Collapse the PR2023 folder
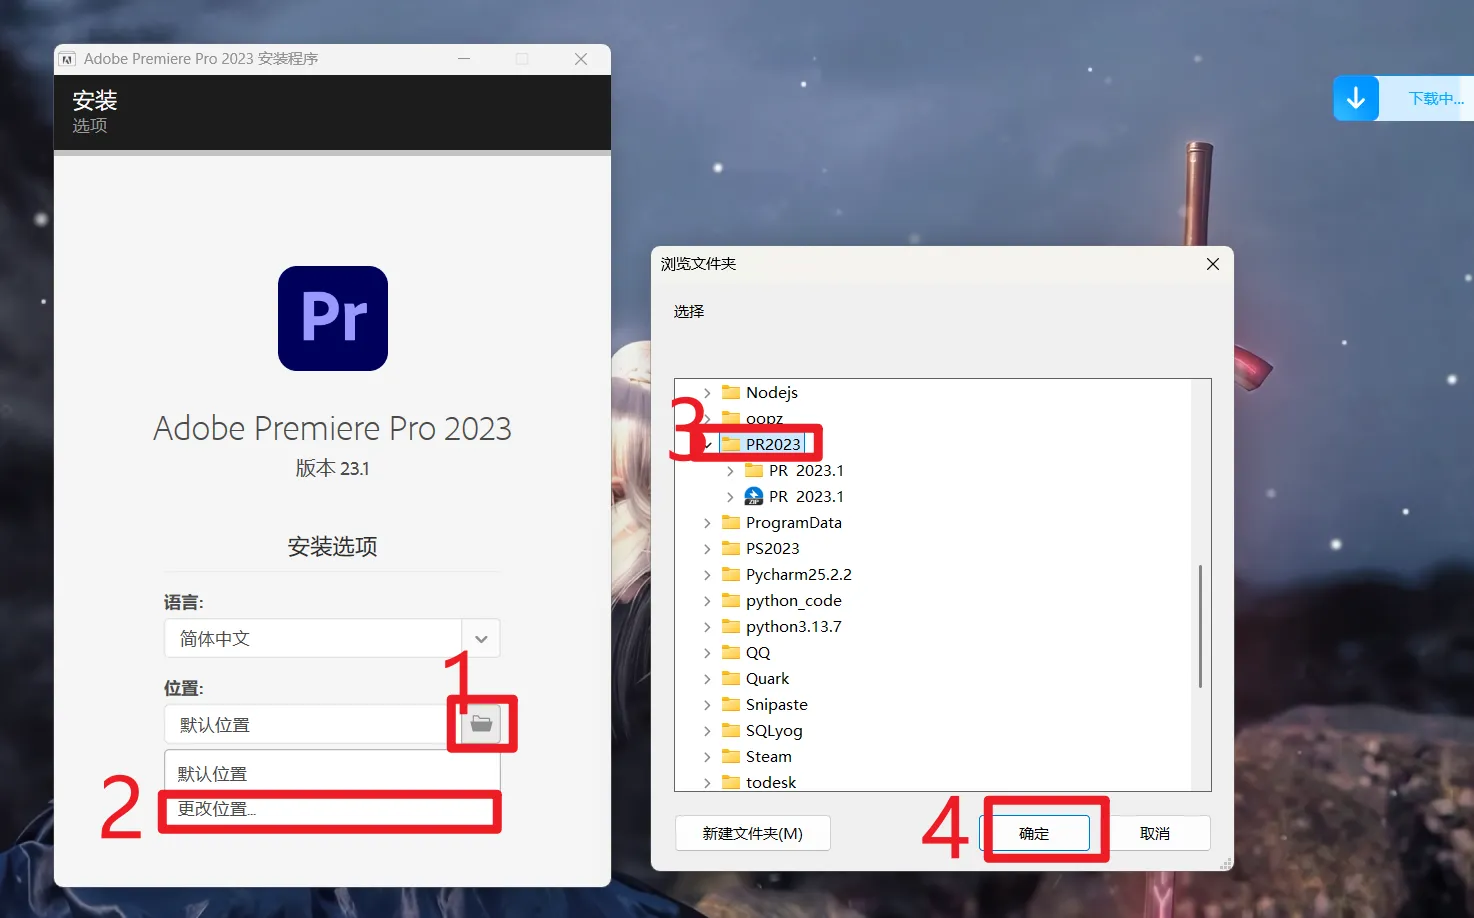 [707, 444]
